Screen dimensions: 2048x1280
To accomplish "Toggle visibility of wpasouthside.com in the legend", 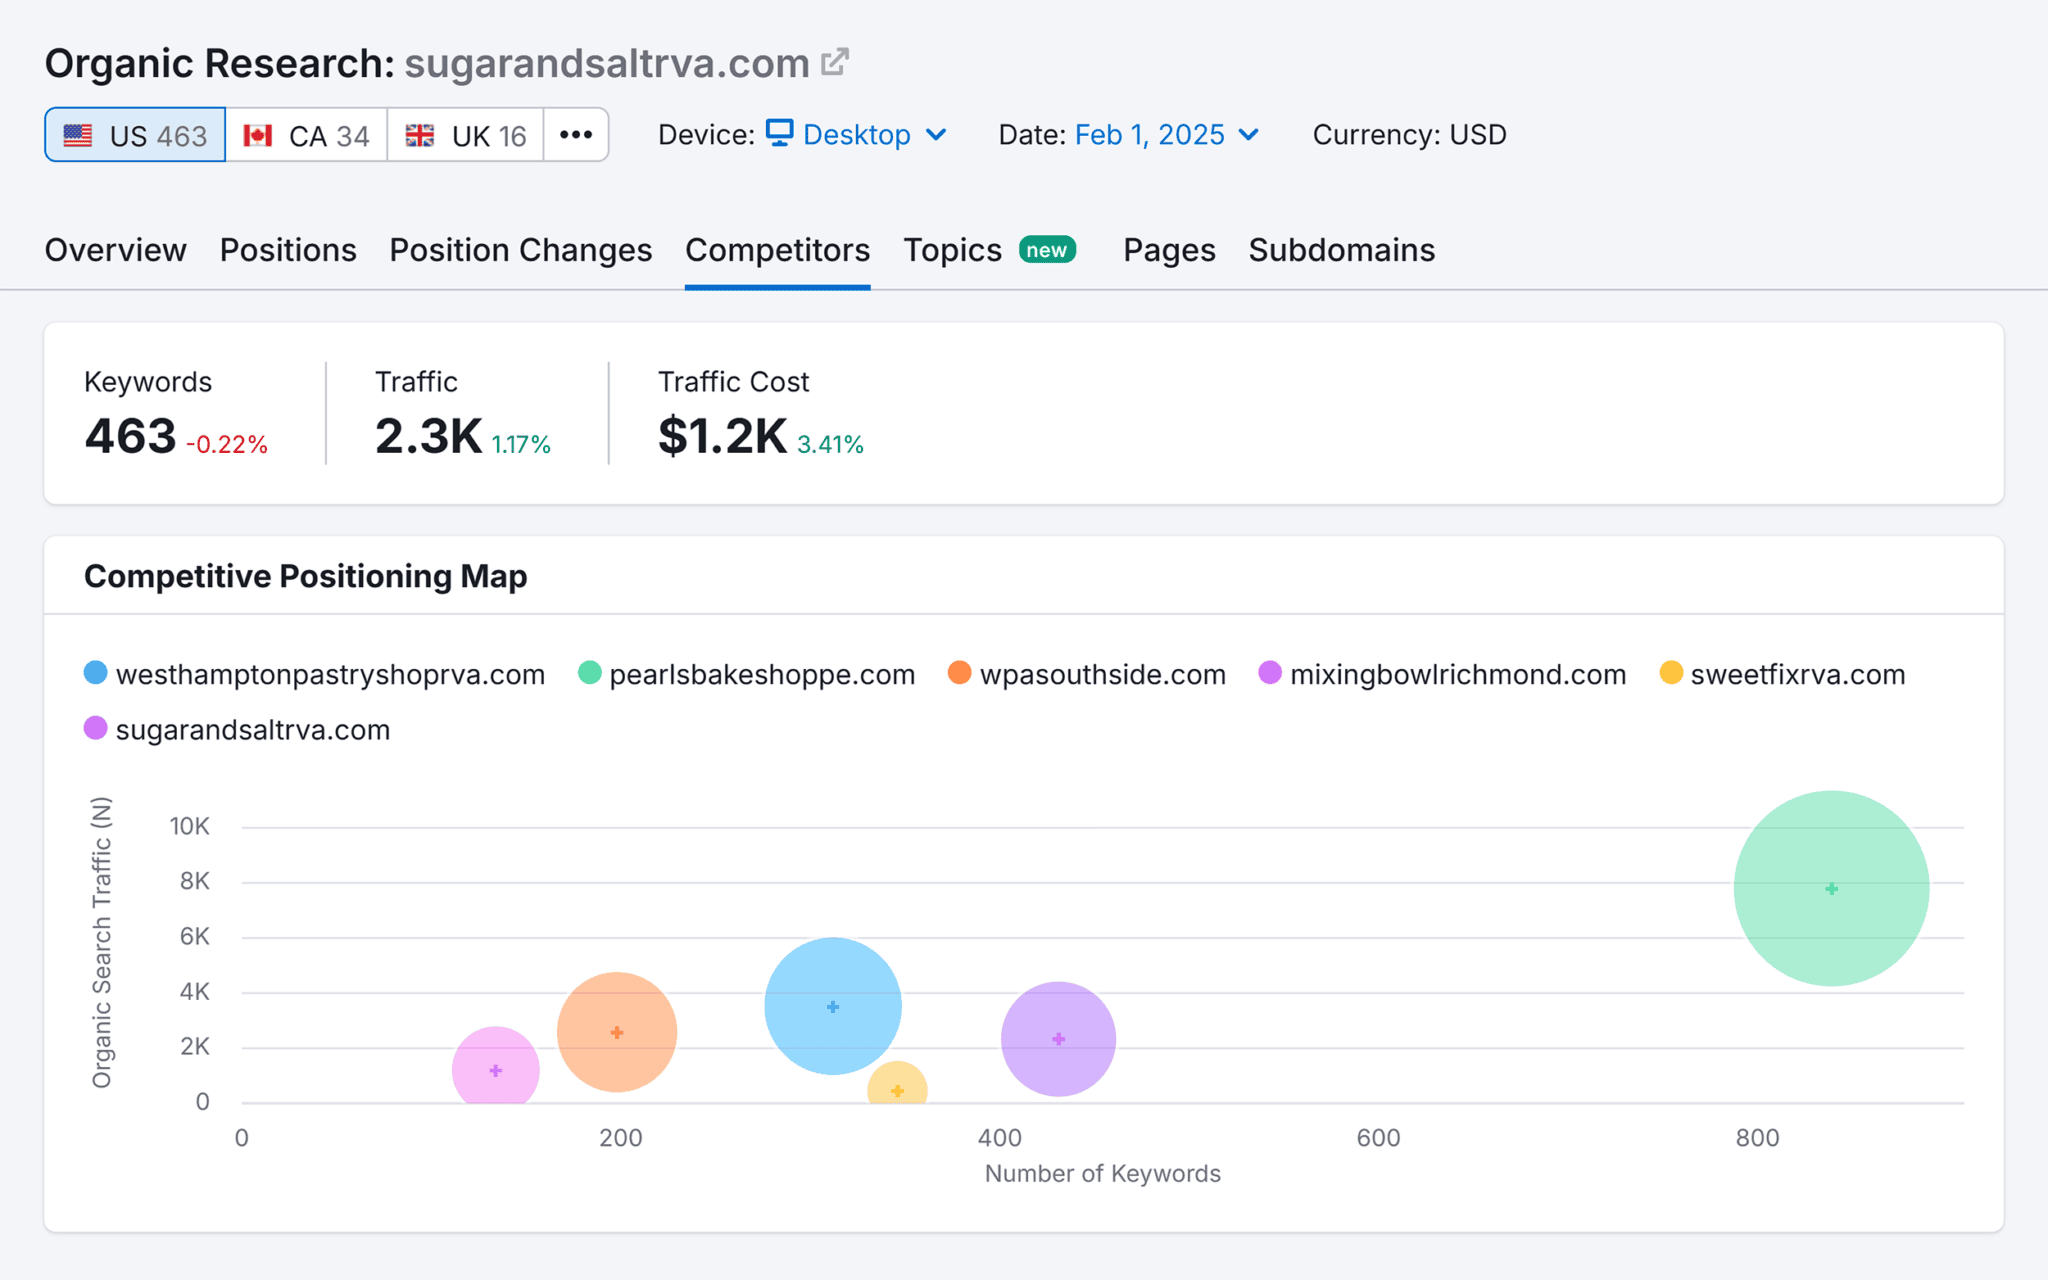I will click(x=959, y=674).
